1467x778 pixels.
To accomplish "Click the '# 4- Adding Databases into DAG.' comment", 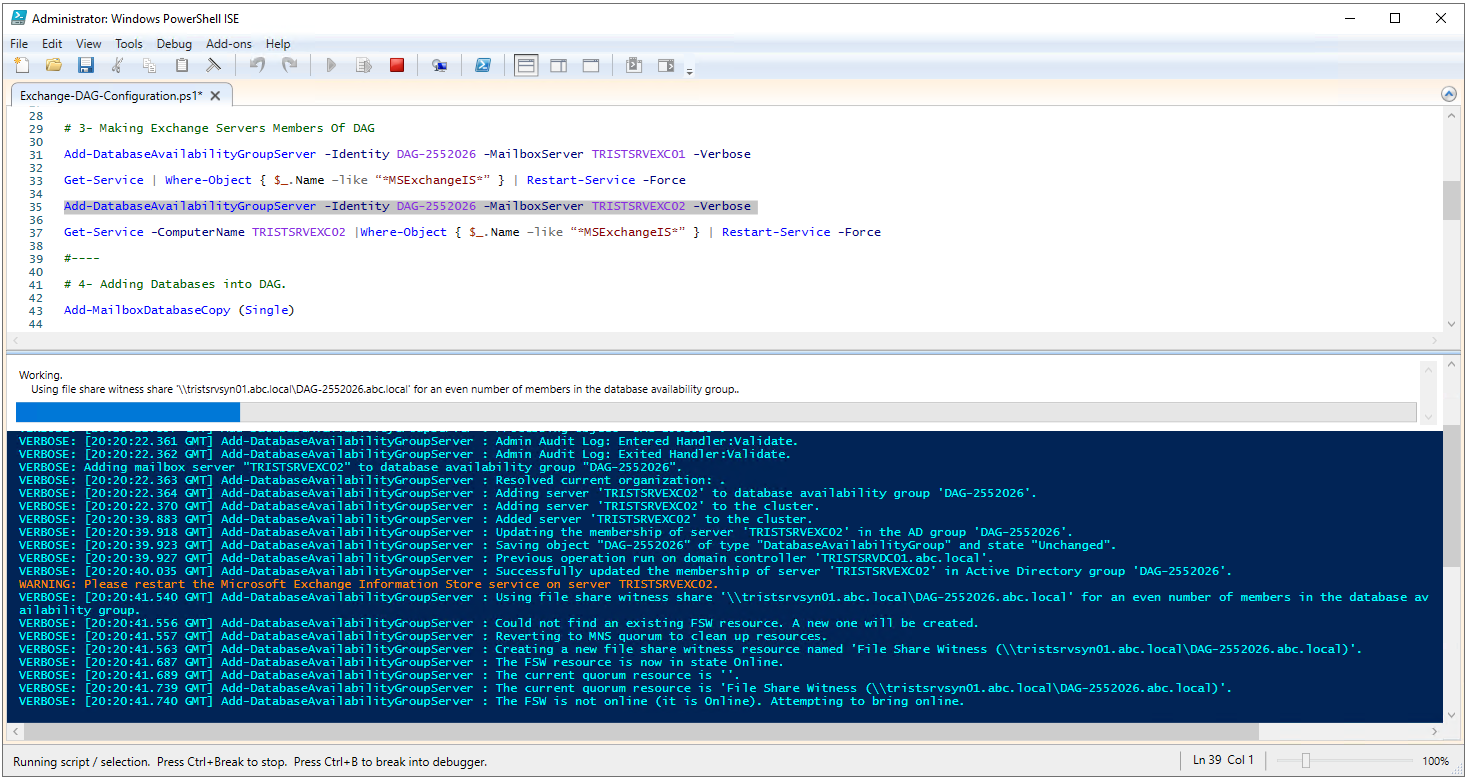I will (x=175, y=284).
